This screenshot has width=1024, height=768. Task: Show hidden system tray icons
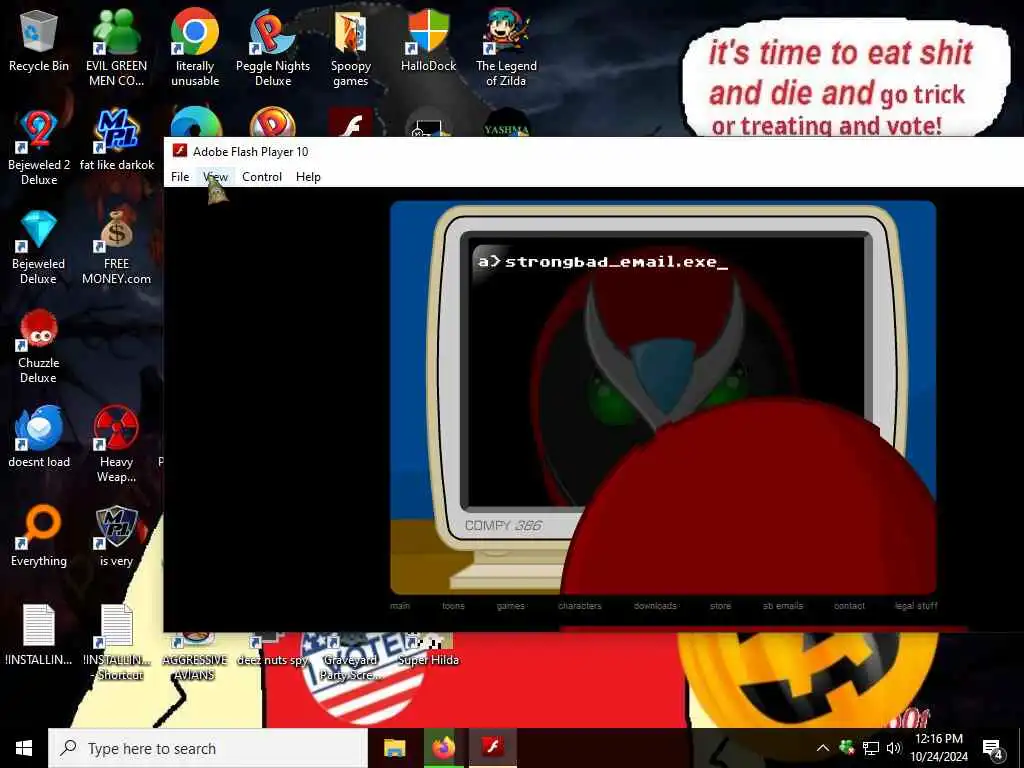tap(823, 748)
